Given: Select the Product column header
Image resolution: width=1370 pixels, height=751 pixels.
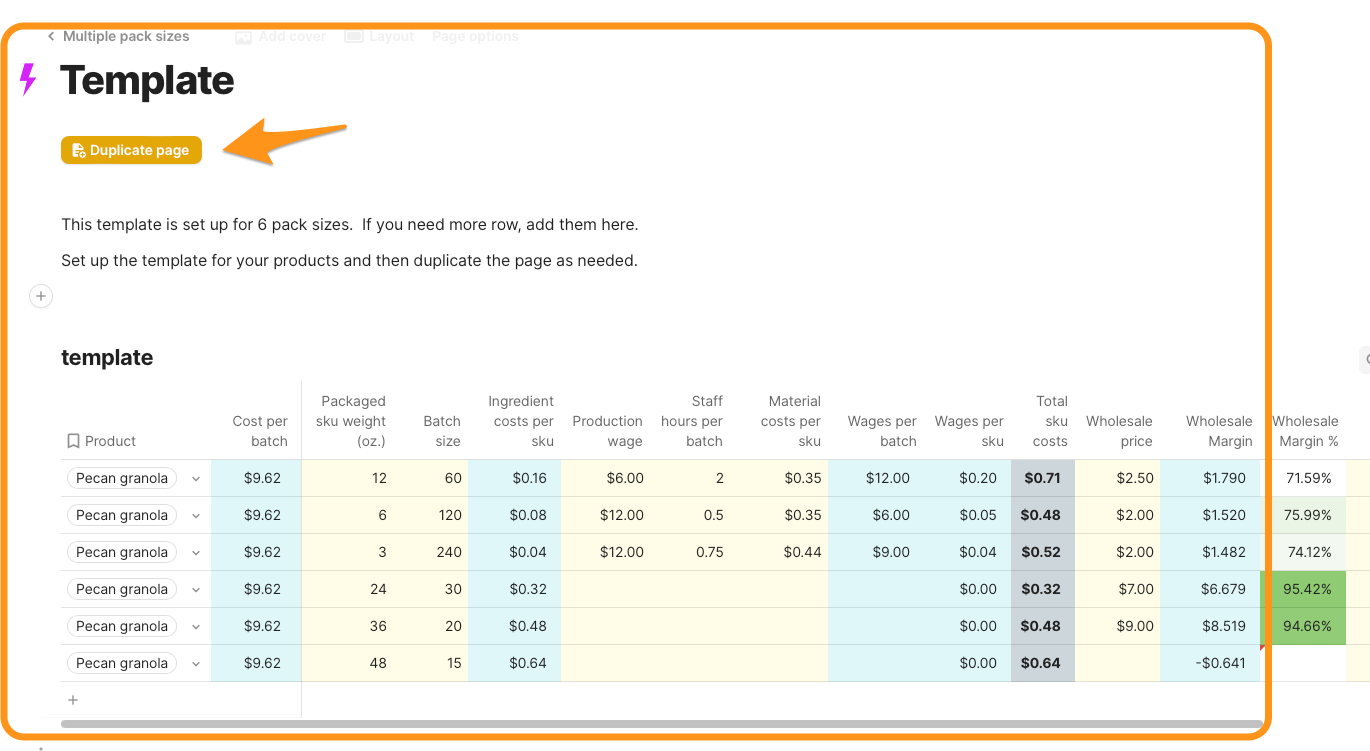Looking at the screenshot, I should (x=101, y=441).
